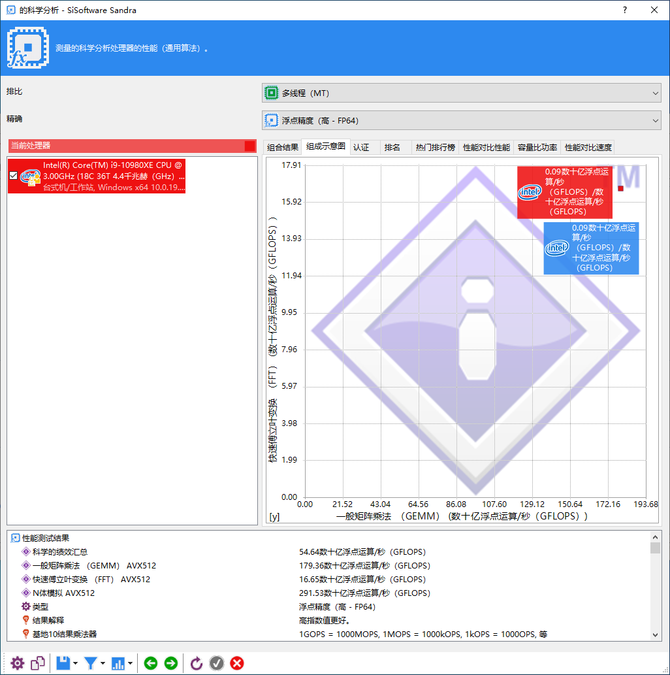Go forward with green right arrow
670x675 pixels.
pyautogui.click(x=171, y=663)
